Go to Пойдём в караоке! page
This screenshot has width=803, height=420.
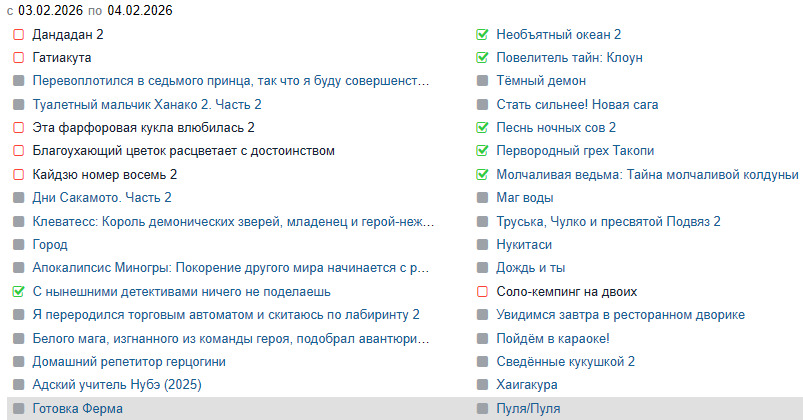(552, 338)
